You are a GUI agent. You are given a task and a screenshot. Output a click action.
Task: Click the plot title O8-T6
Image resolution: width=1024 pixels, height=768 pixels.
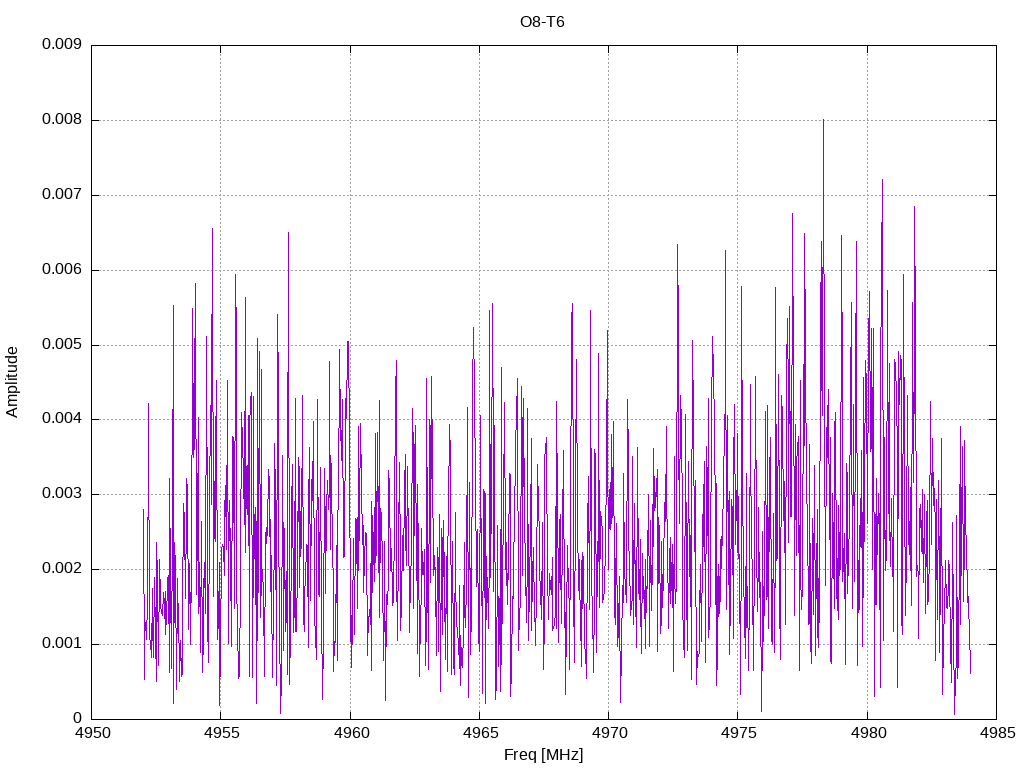(542, 22)
